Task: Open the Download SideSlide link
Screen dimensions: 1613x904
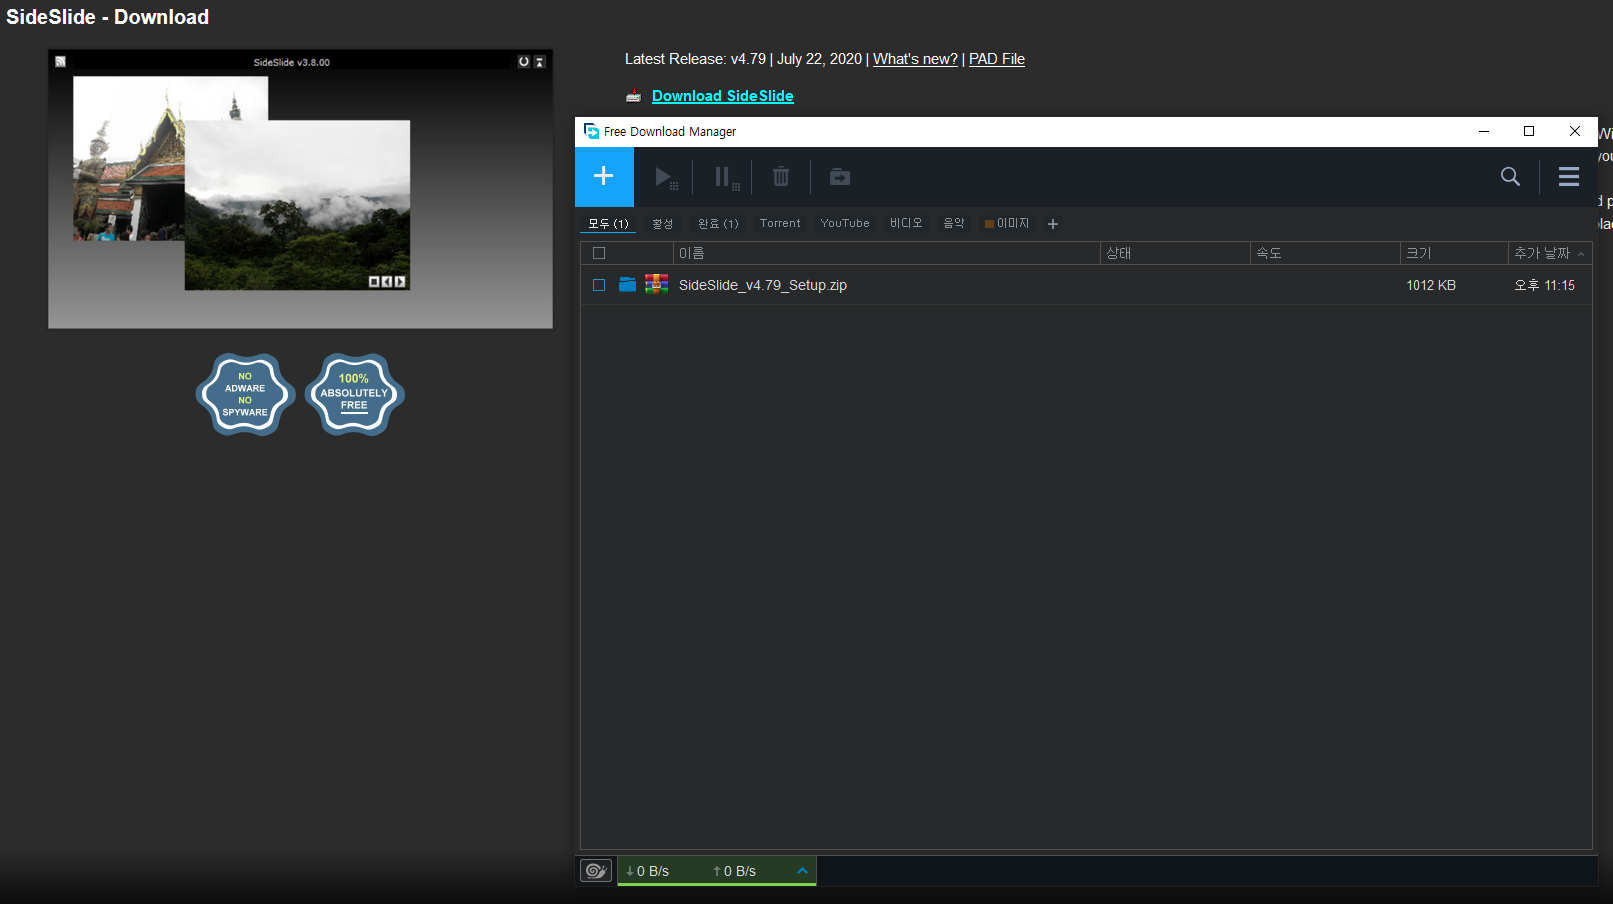Action: click(x=722, y=96)
